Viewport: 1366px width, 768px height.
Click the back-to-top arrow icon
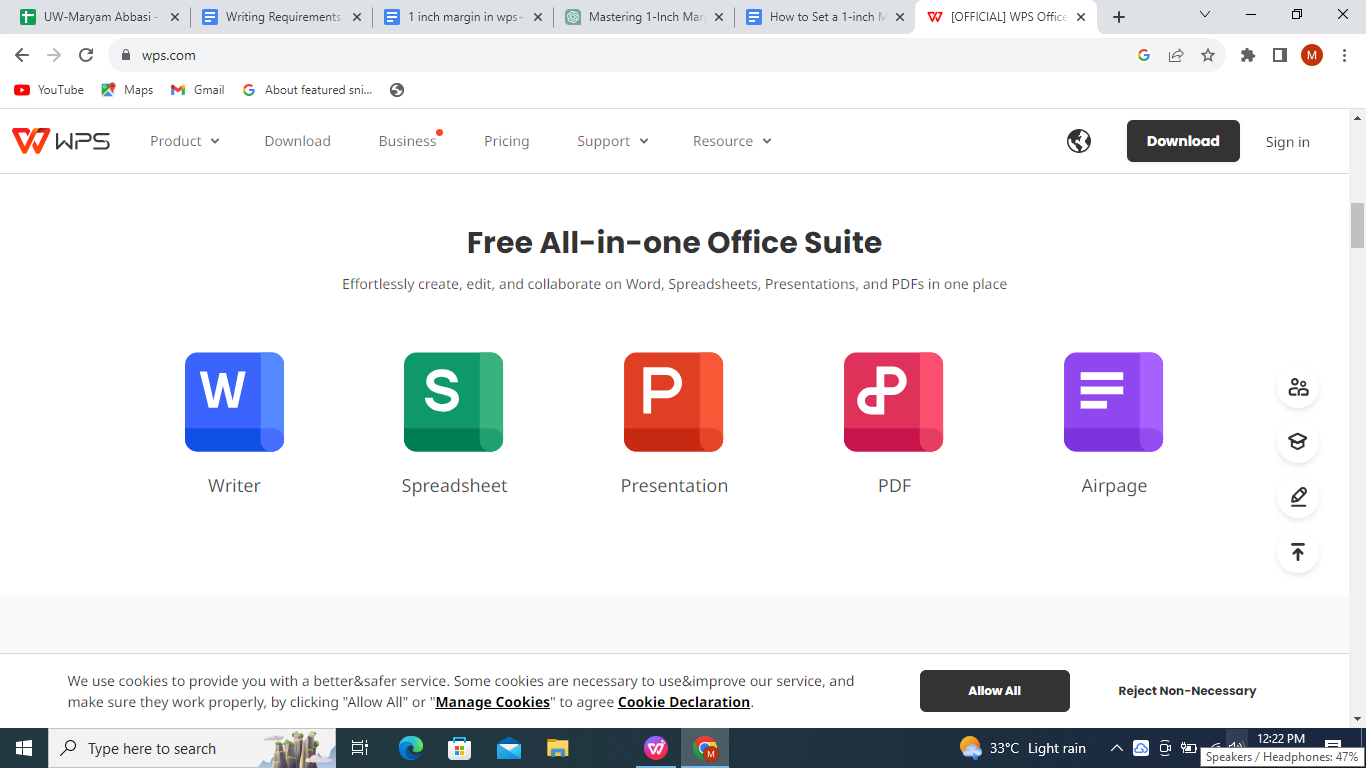pos(1297,551)
